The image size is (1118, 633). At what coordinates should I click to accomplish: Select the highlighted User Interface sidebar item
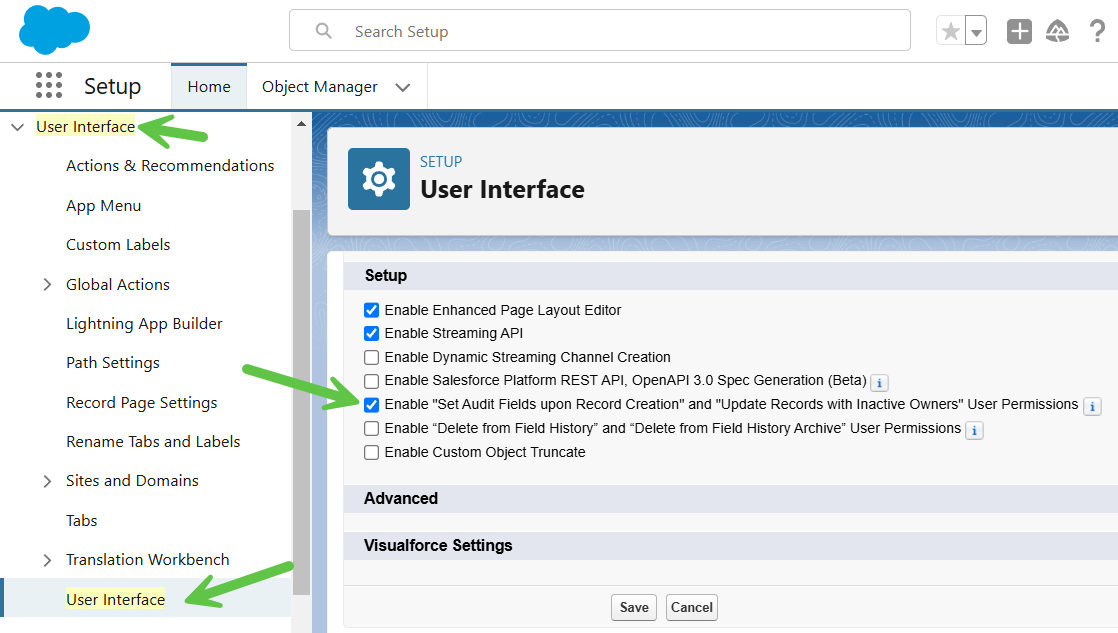pyautogui.click(x=116, y=599)
